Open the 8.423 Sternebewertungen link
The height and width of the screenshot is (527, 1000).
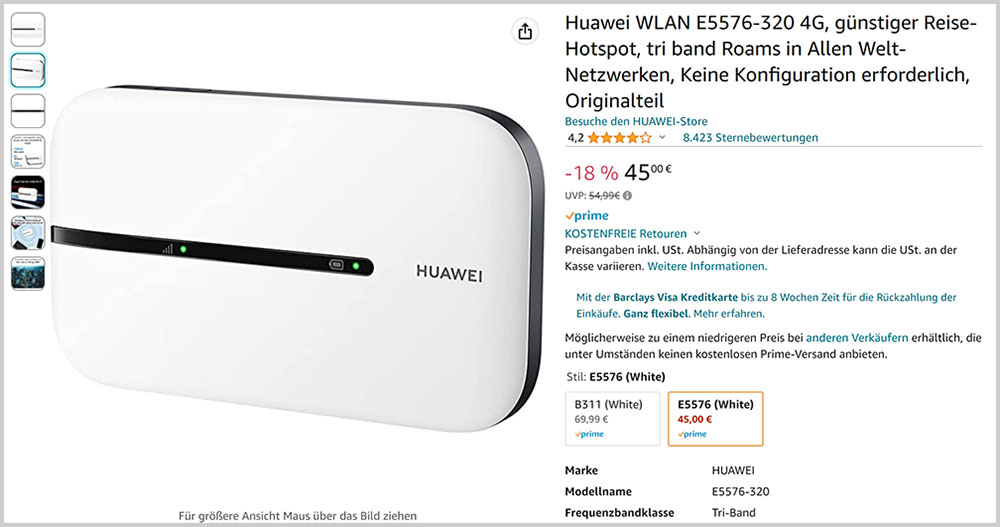pyautogui.click(x=750, y=138)
